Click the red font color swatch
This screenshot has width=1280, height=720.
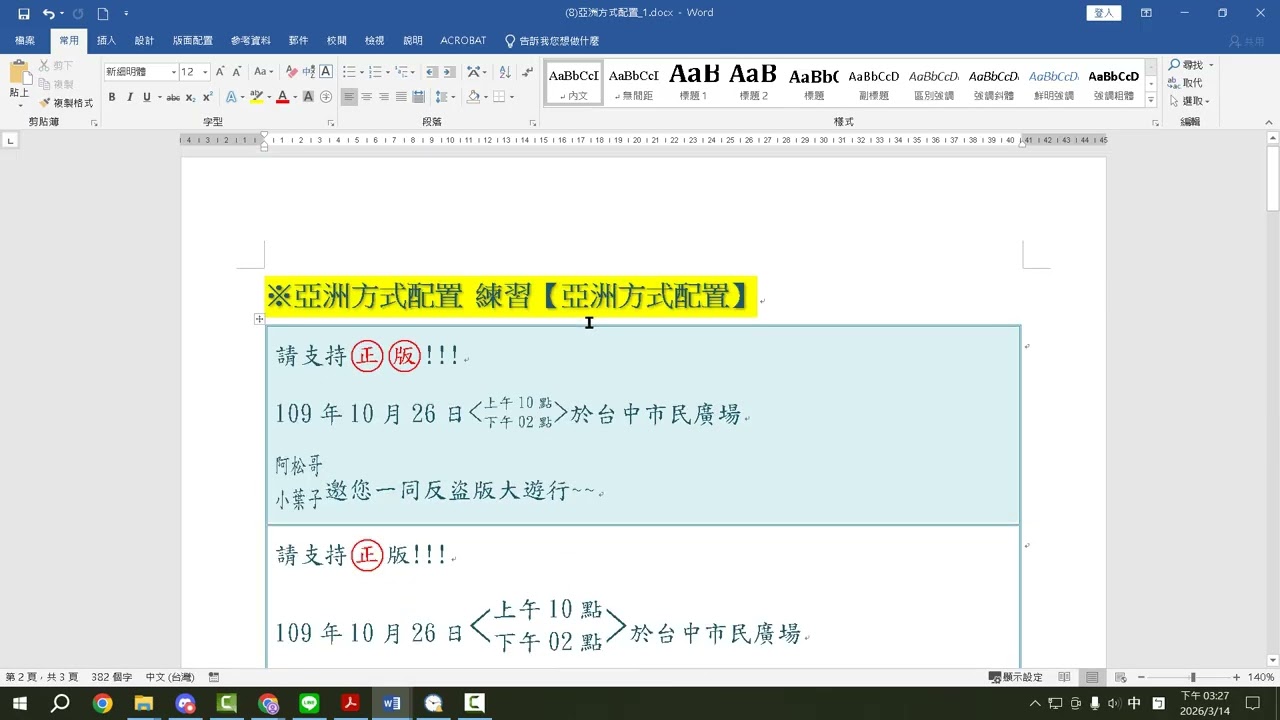point(282,97)
